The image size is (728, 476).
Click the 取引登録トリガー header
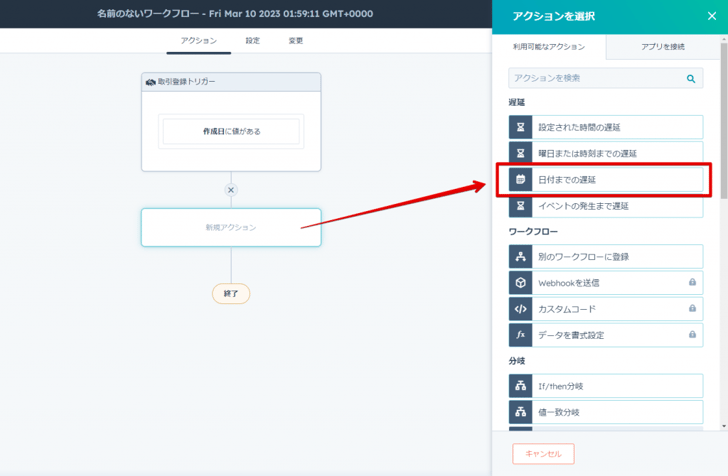tap(231, 82)
